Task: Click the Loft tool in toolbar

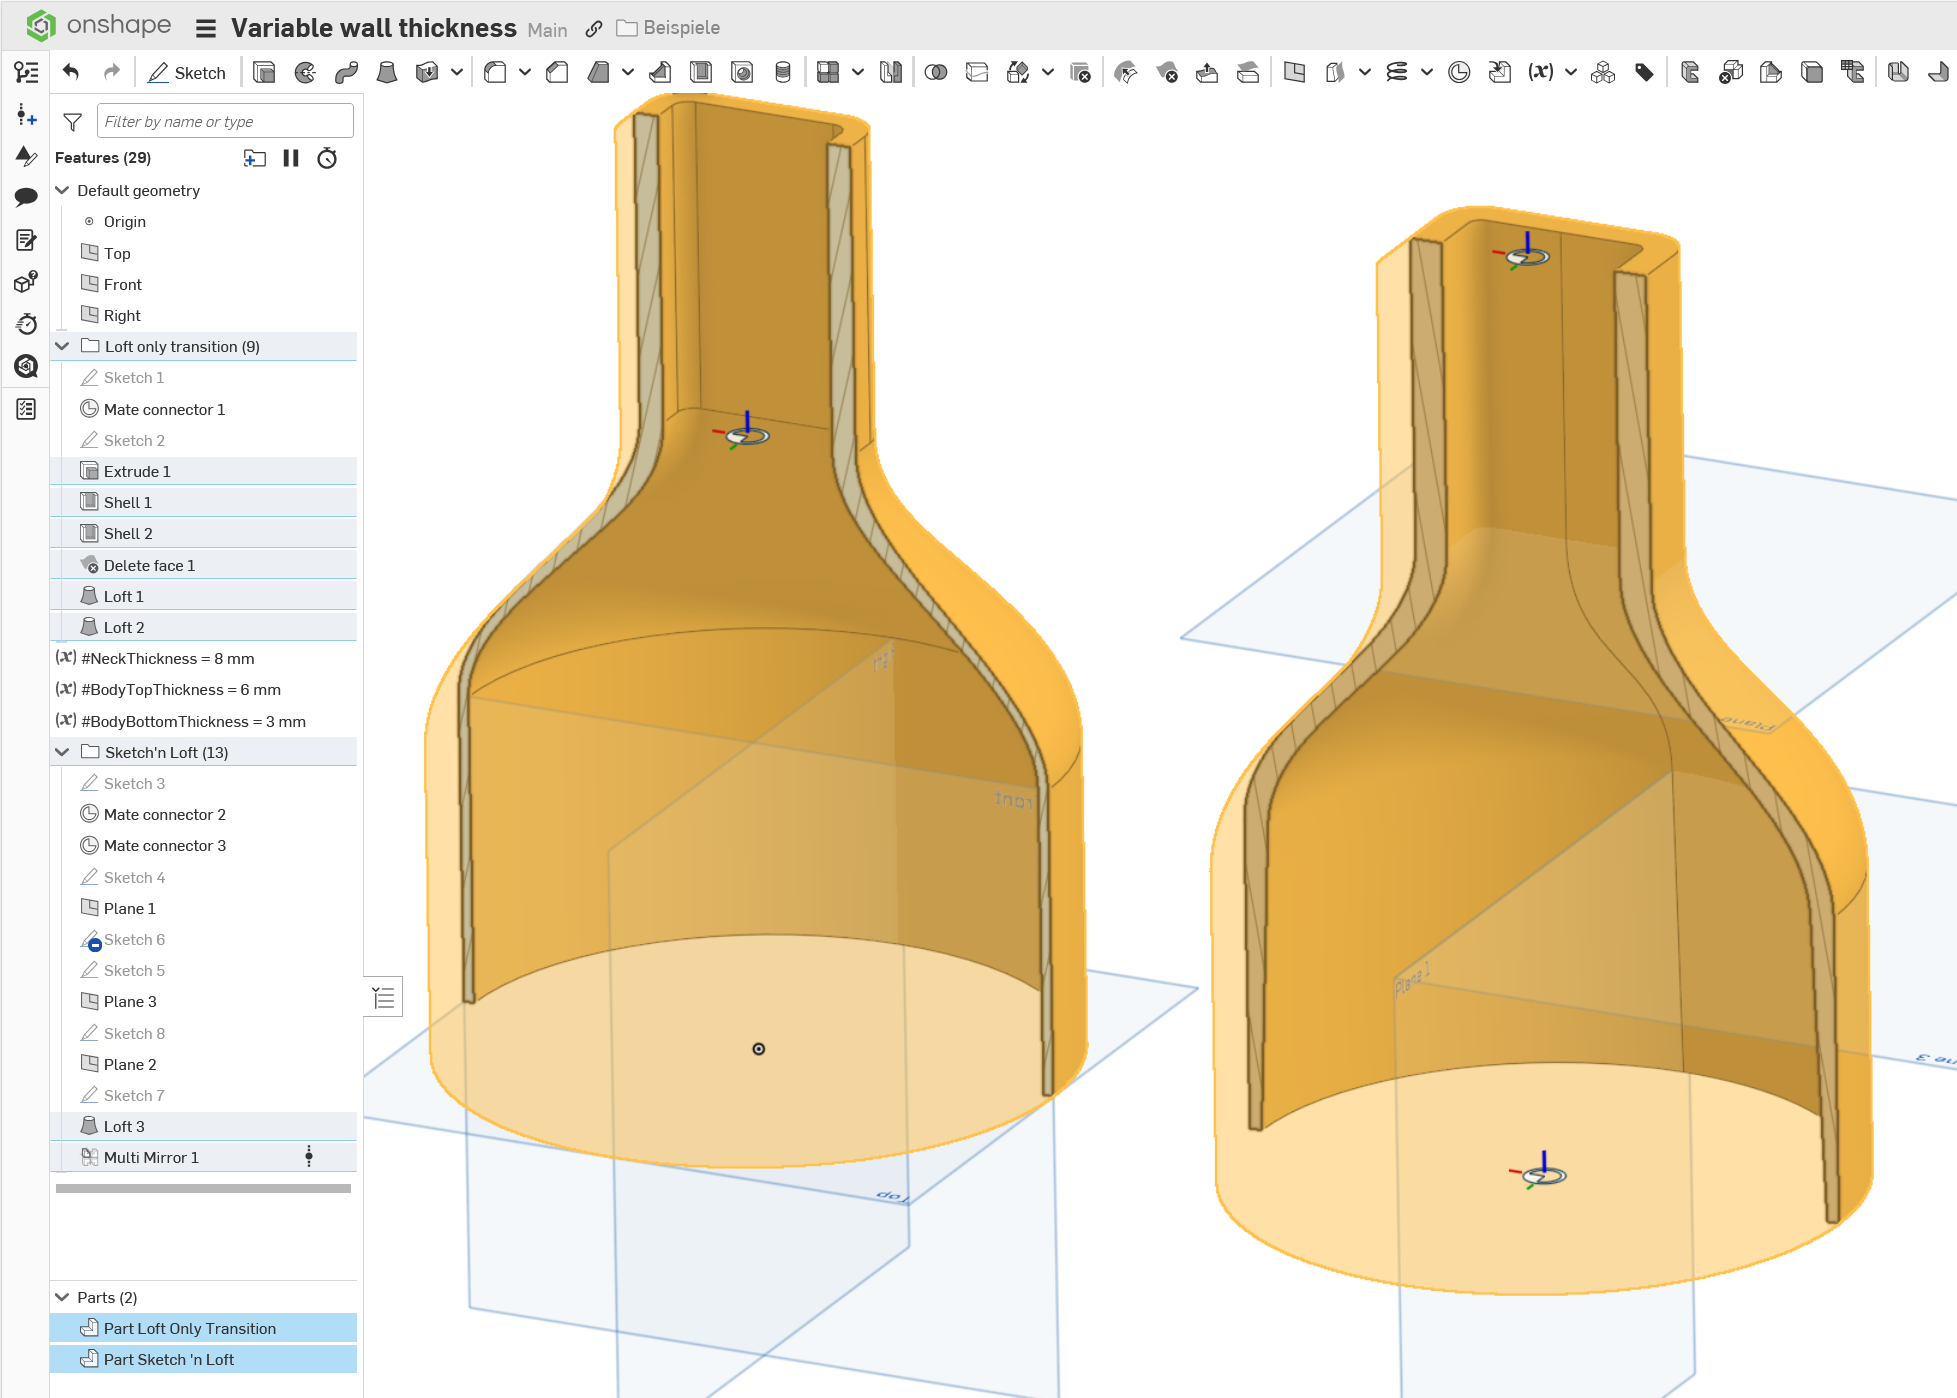Action: click(x=387, y=72)
